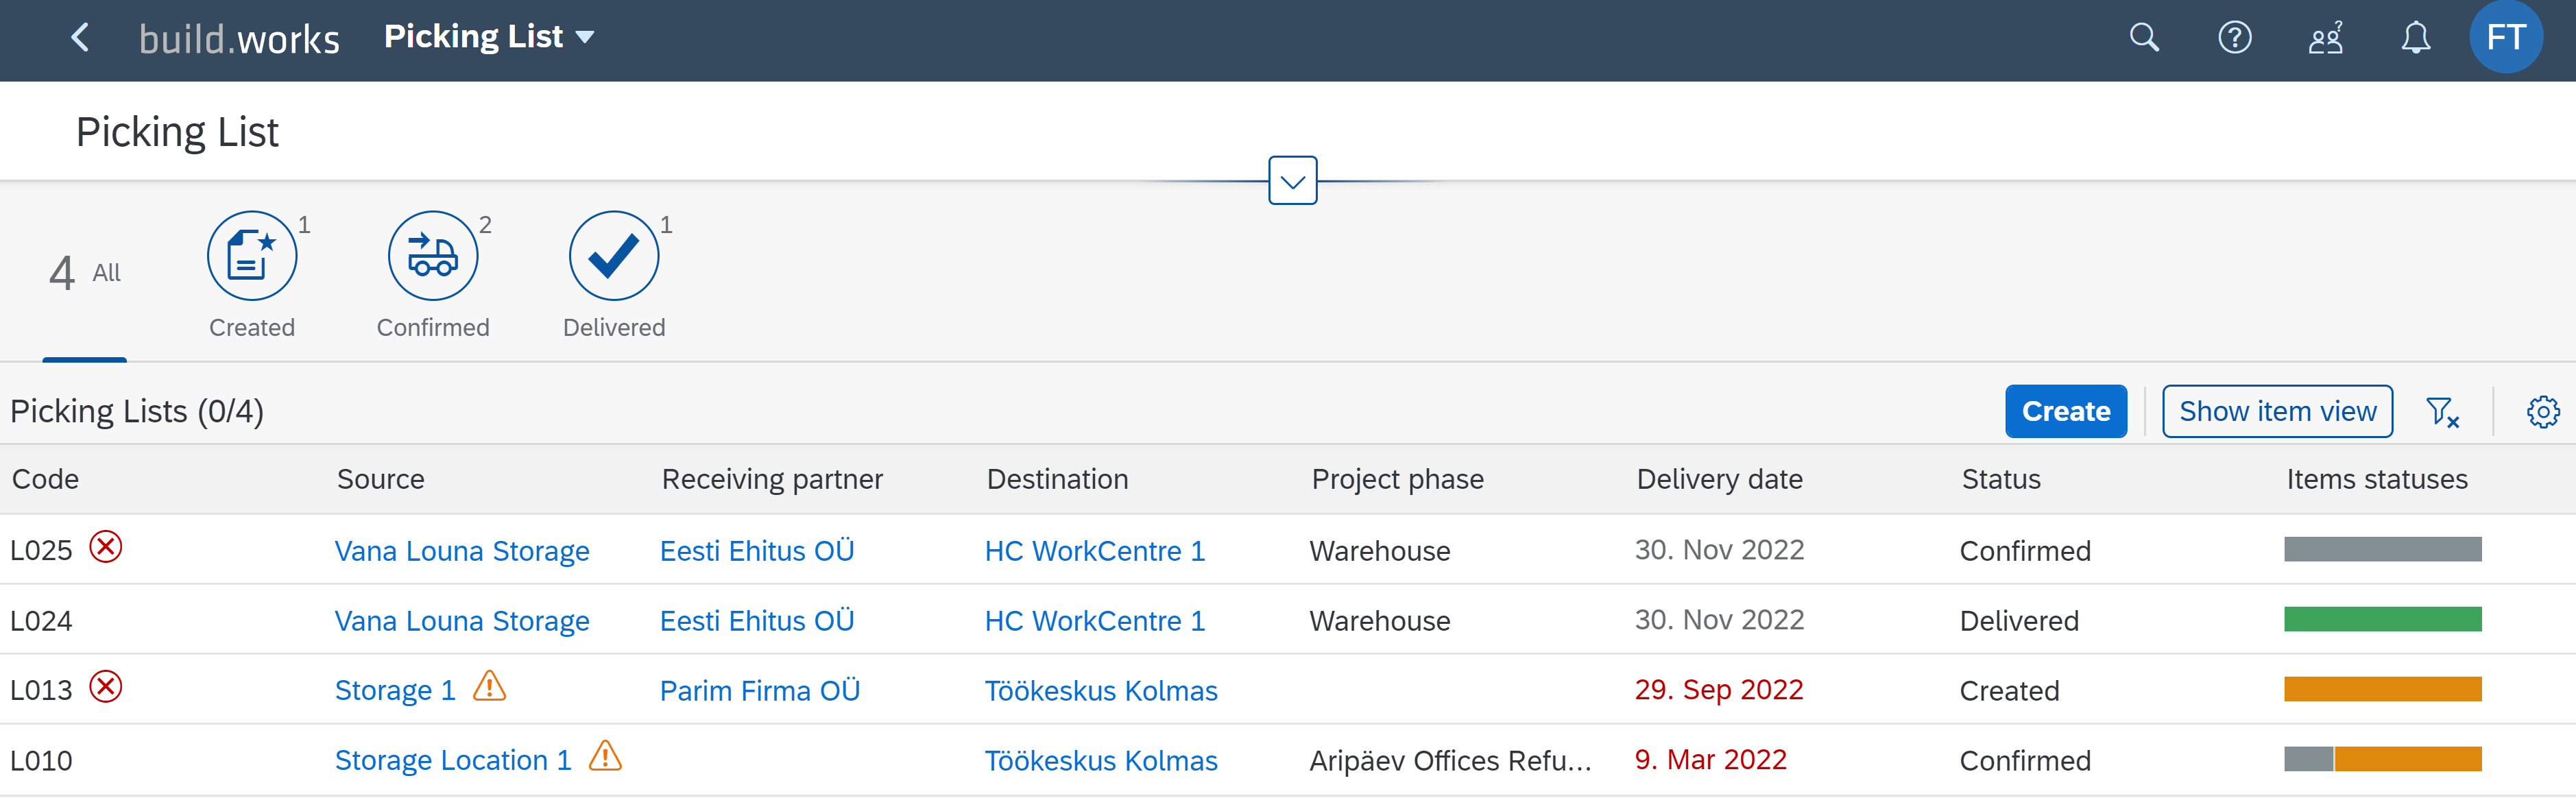Click Show item view button
This screenshot has height=798, width=2576.
tap(2277, 411)
